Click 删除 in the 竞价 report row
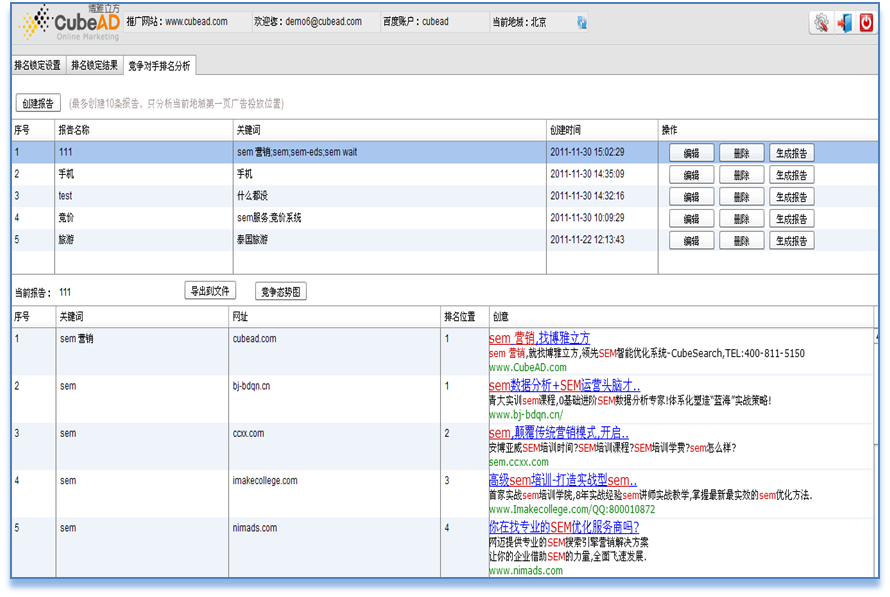The width and height of the screenshot is (890, 597). coord(741,219)
